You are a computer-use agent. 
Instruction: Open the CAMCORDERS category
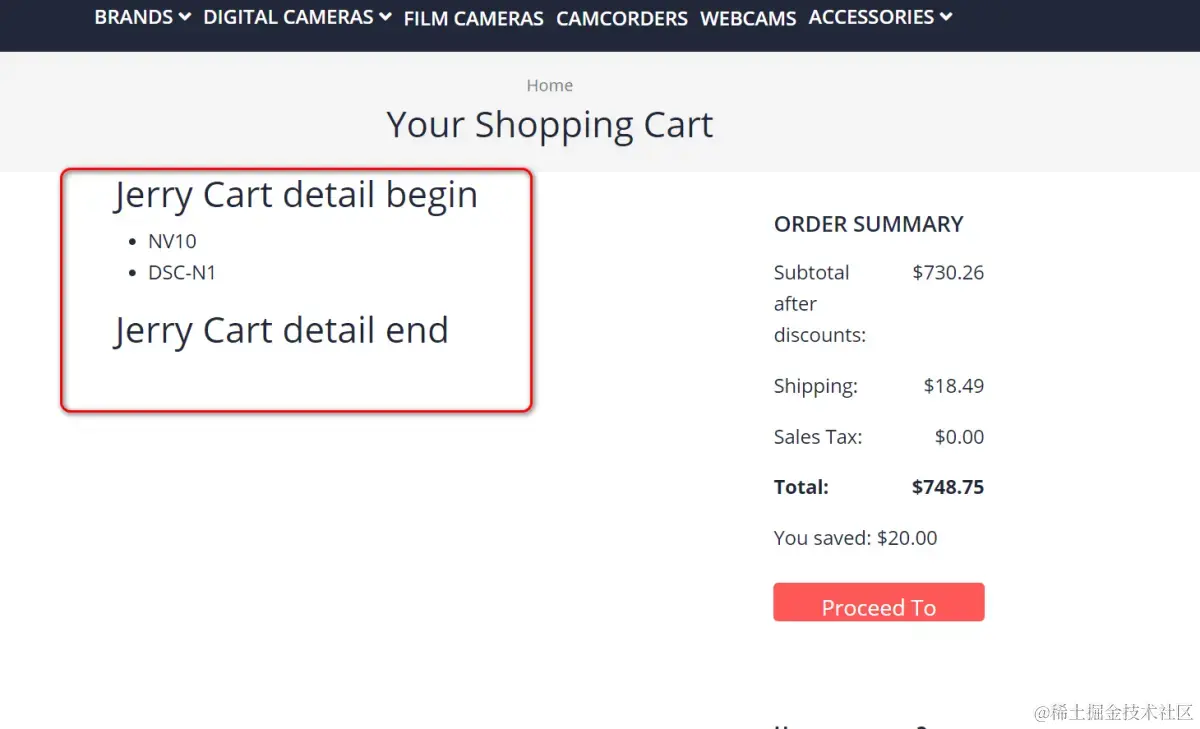point(622,19)
